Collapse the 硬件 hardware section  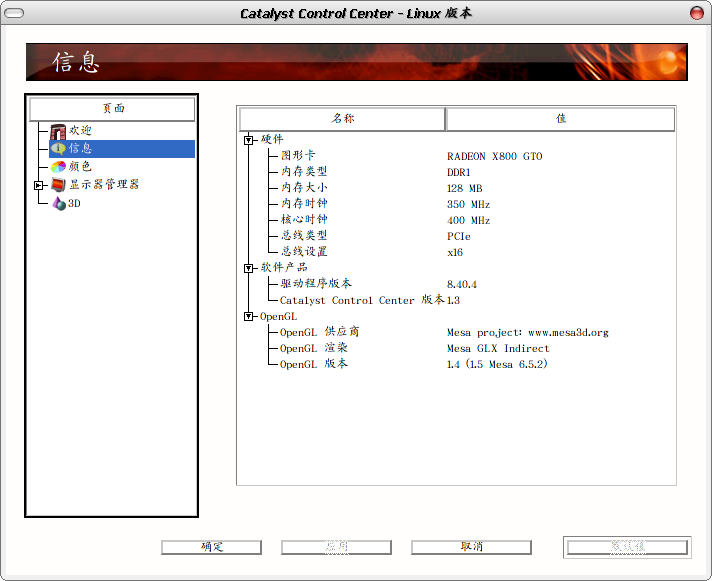[x=248, y=140]
